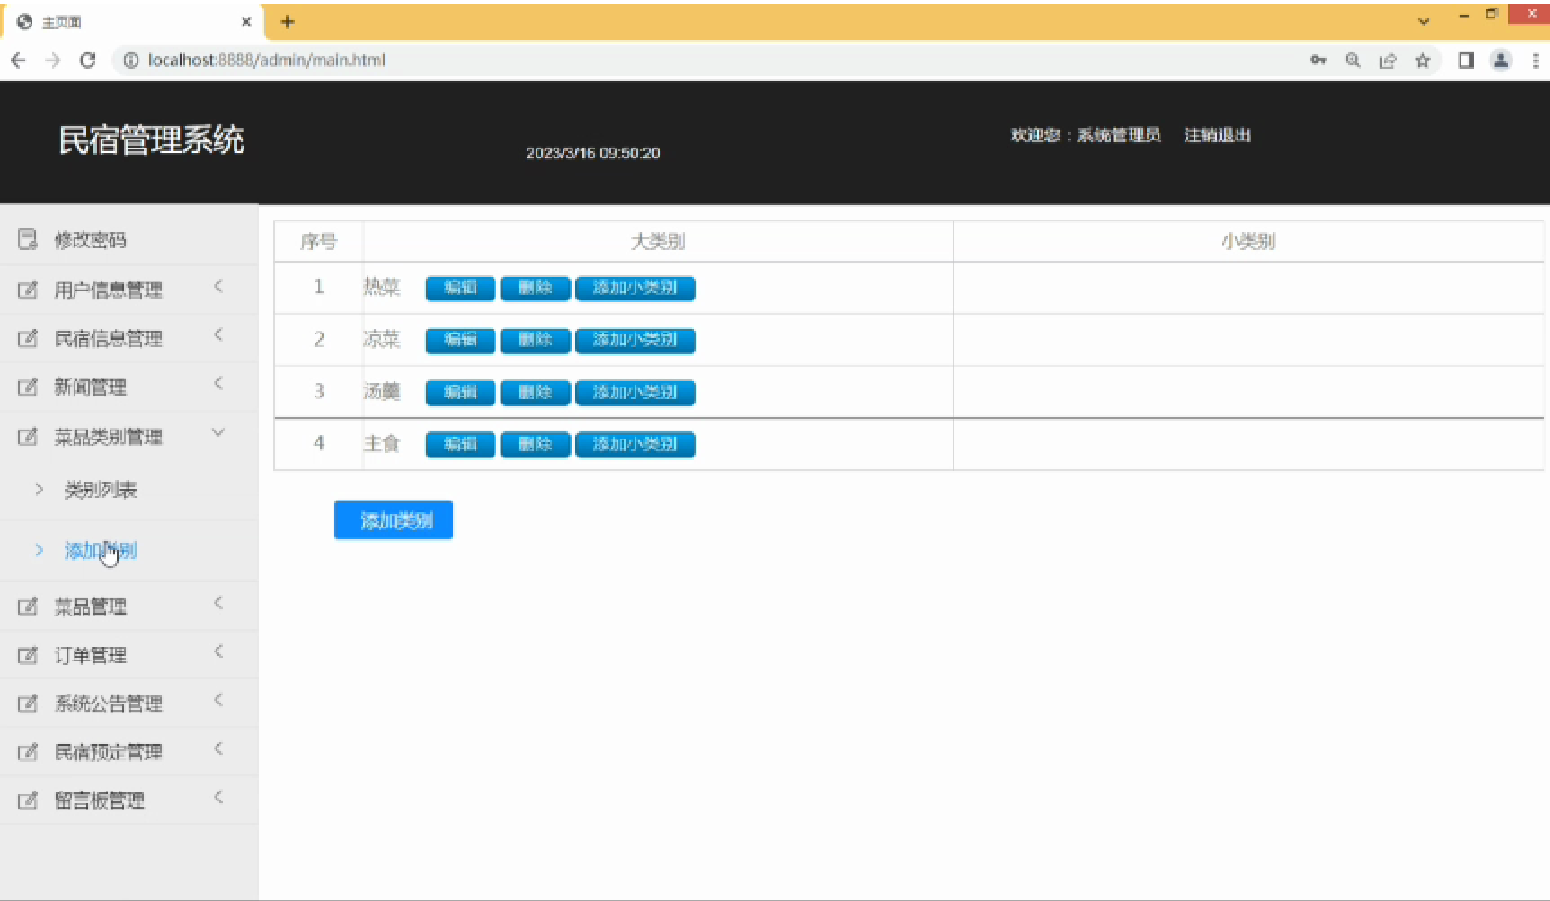This screenshot has width=1550, height=901.
Task: Click the 修改密码 sidebar icon
Action: pyautogui.click(x=28, y=239)
